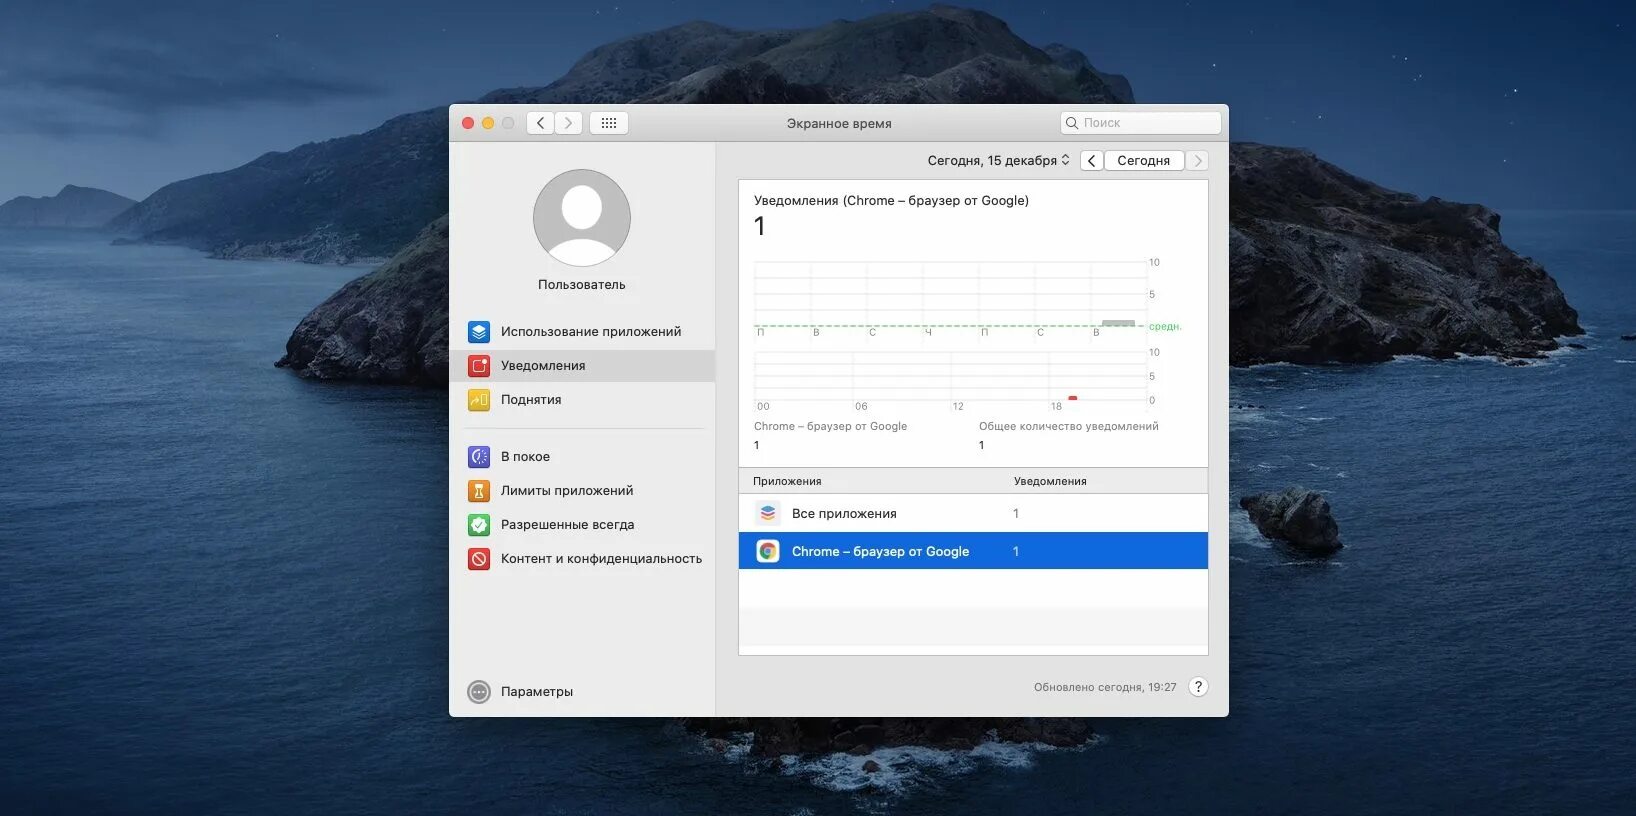Focus the Поиск search field
1636x816 pixels.
1141,123
